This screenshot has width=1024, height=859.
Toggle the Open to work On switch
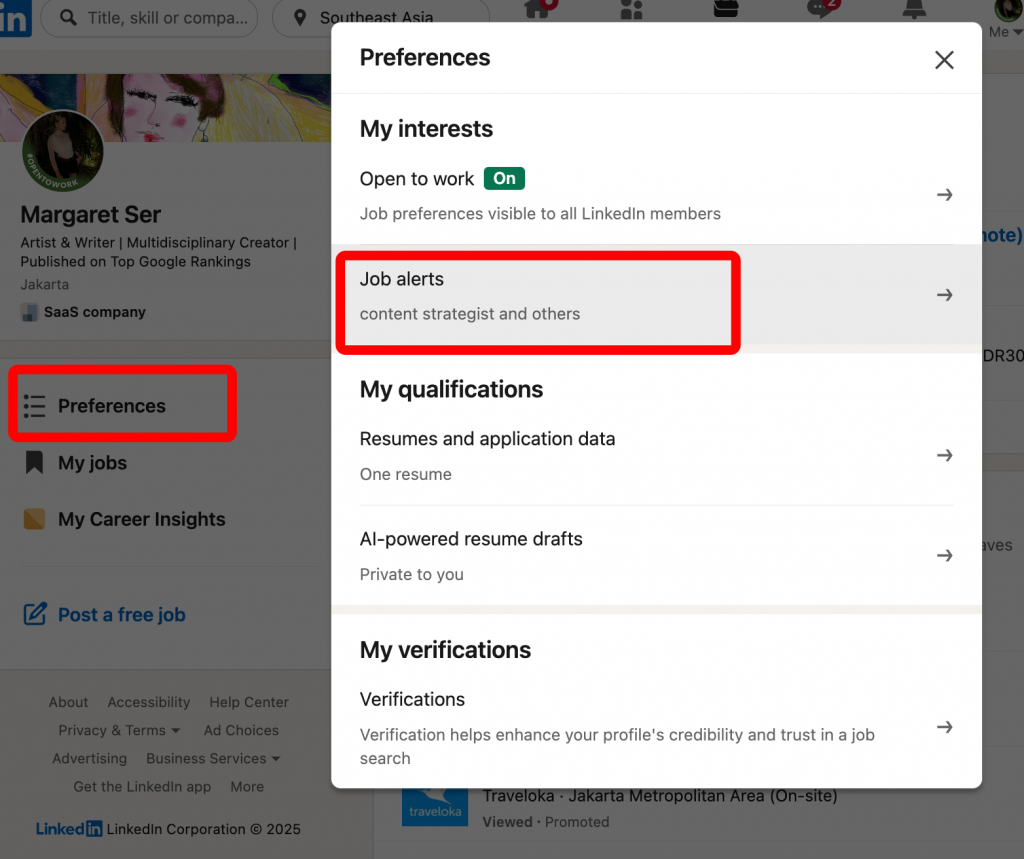click(x=504, y=178)
